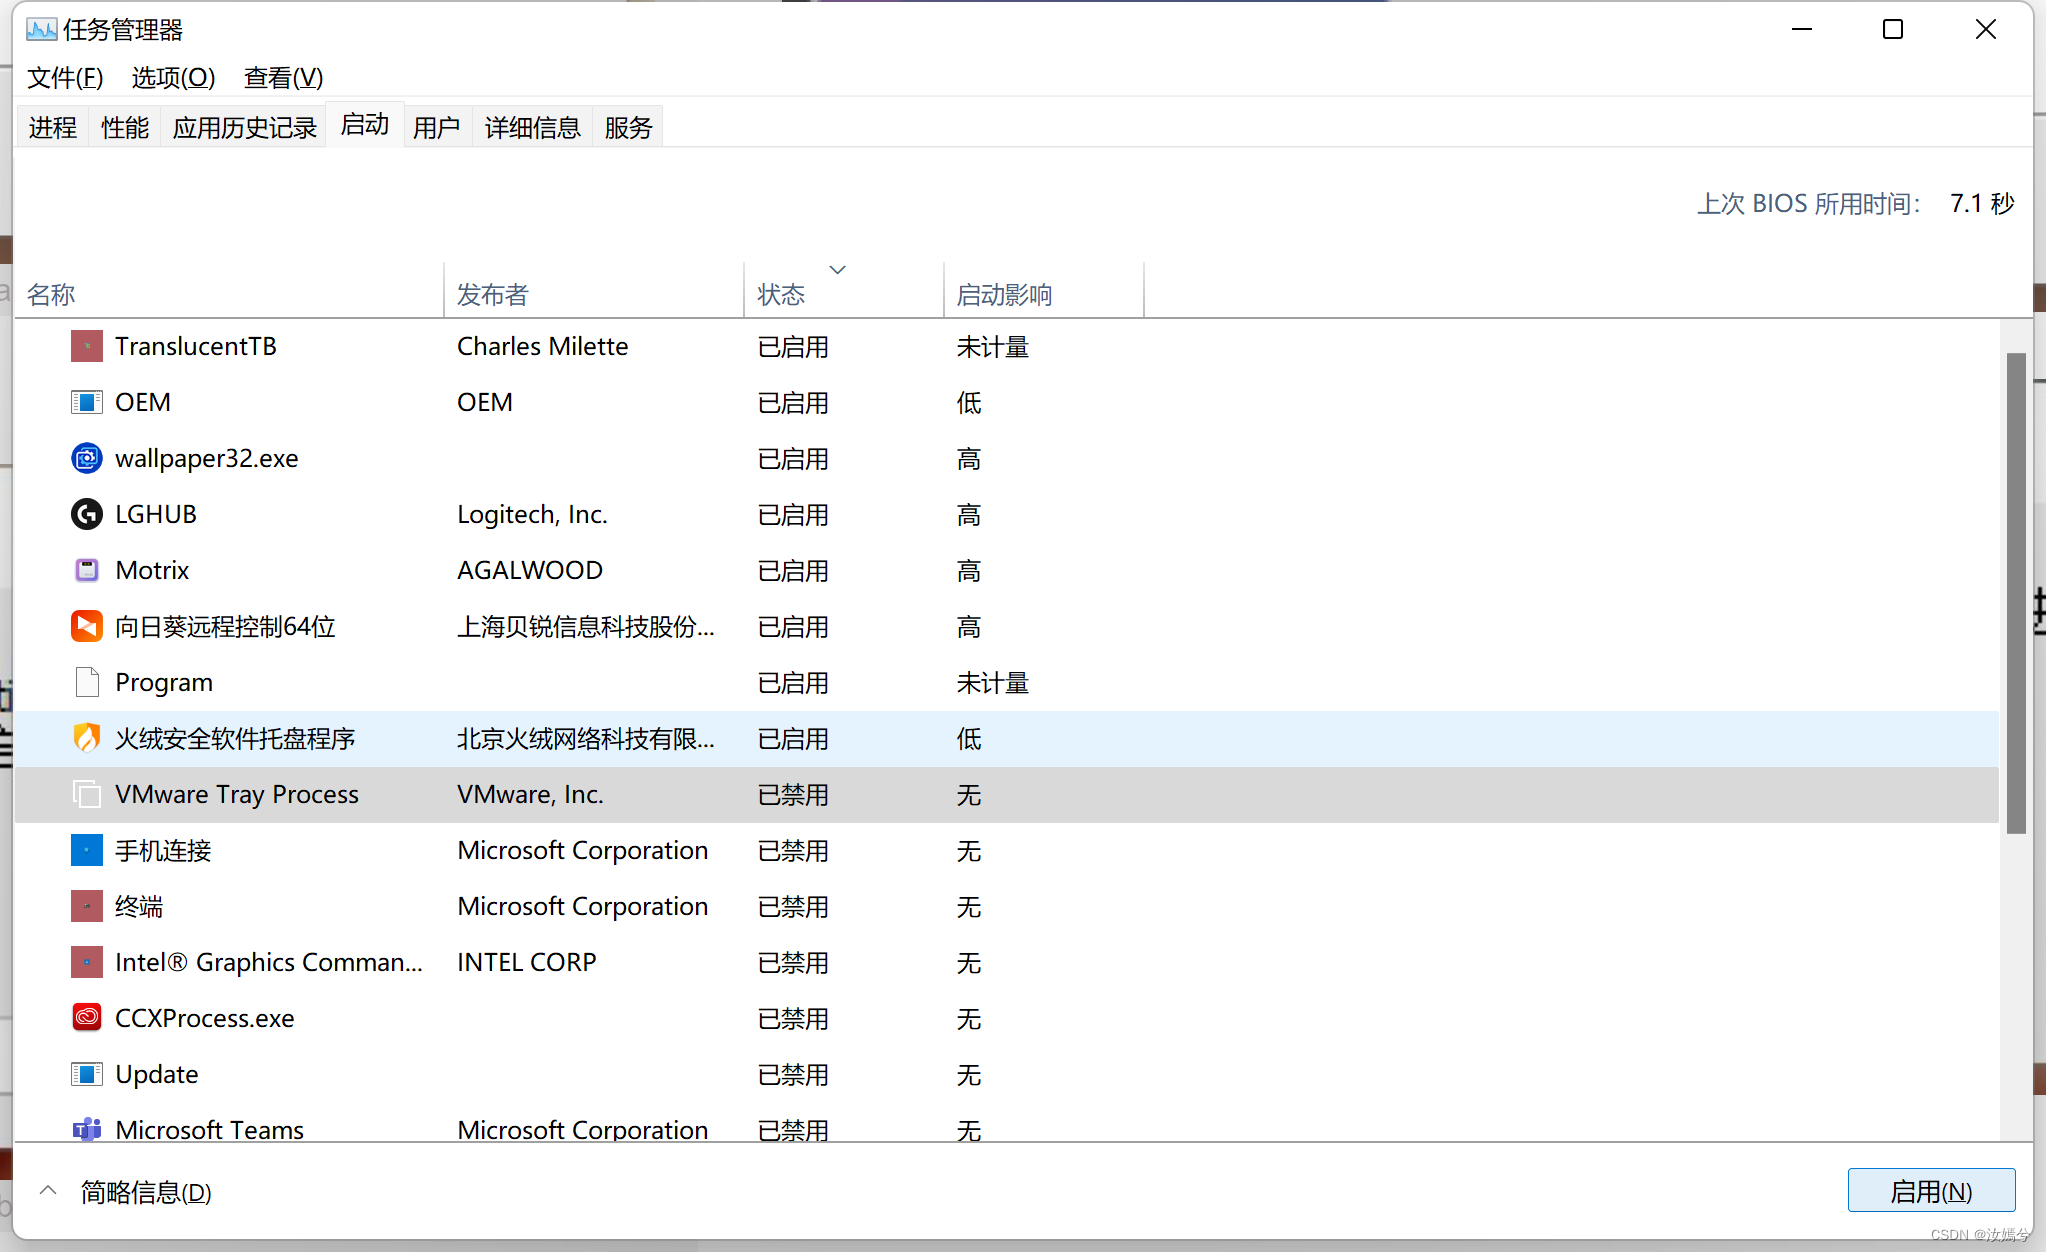
Task: Switch to the 服务 tab
Action: pos(628,127)
